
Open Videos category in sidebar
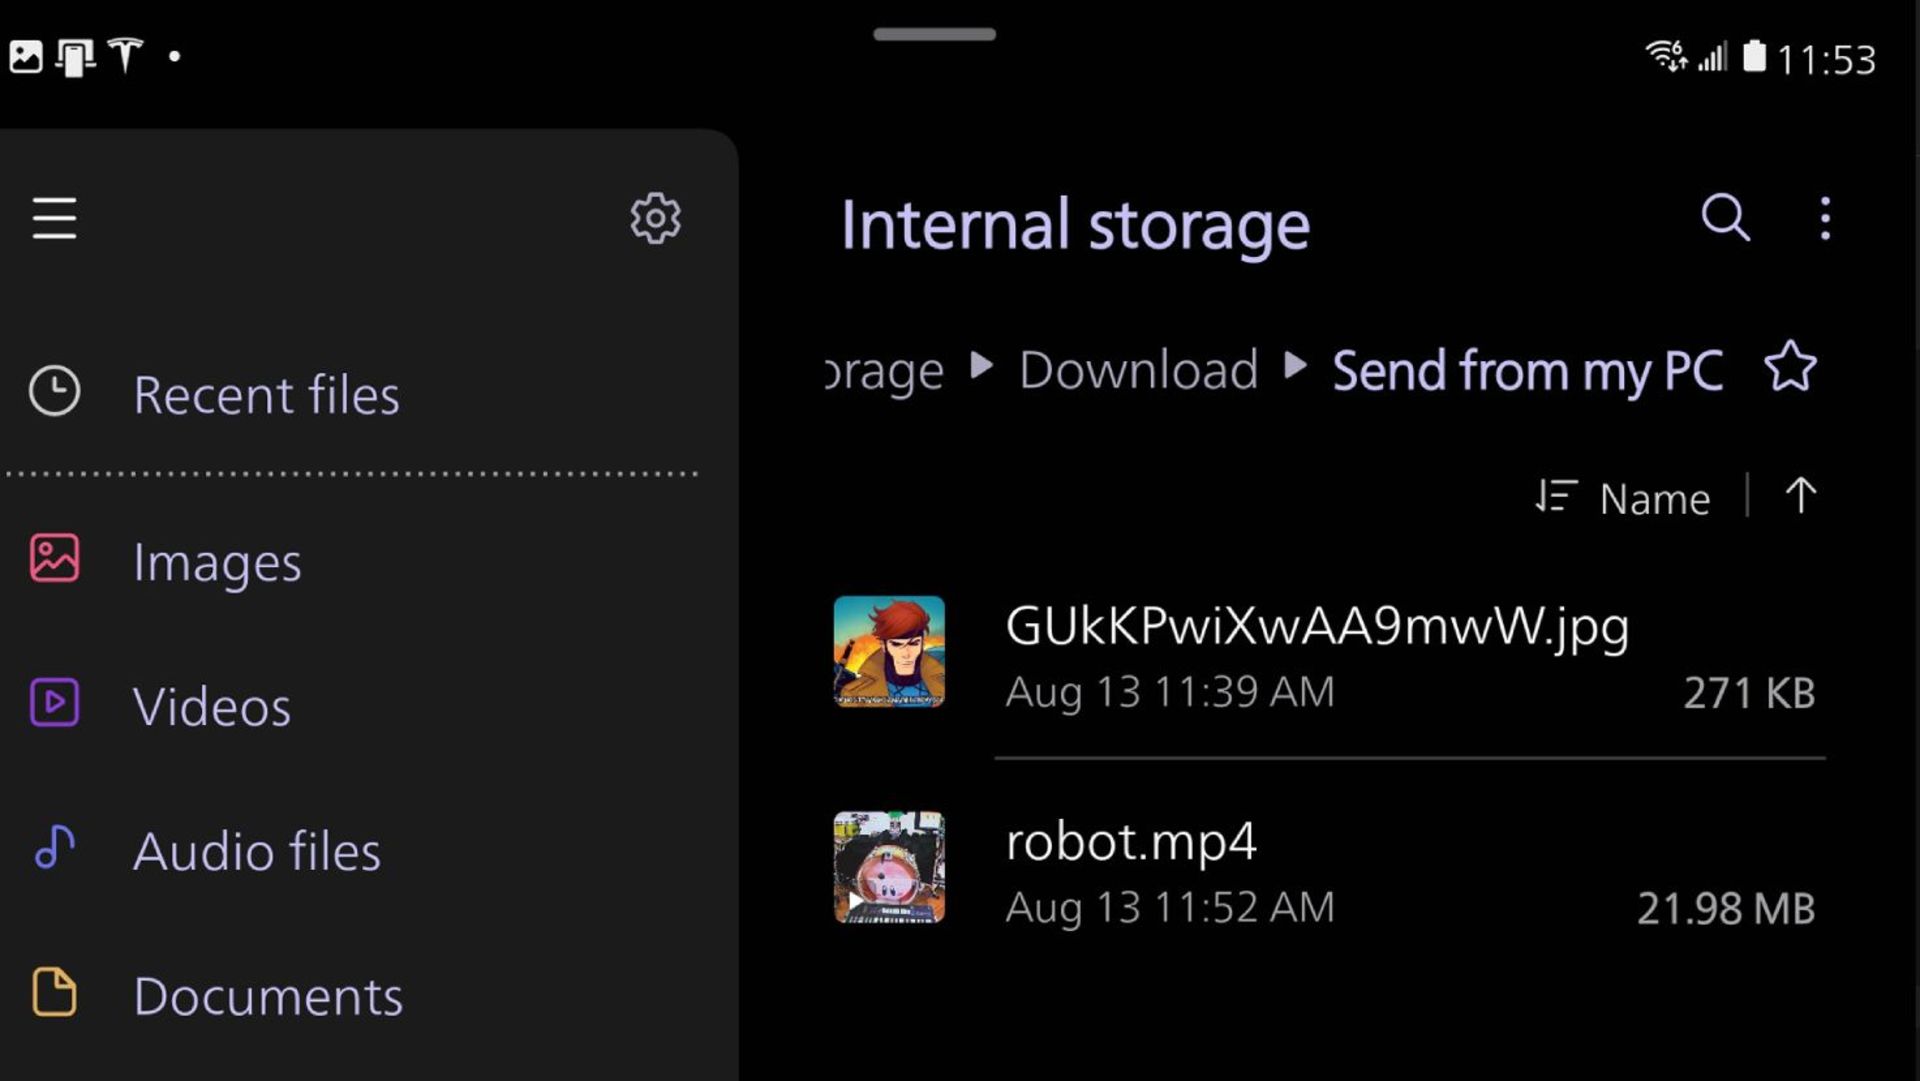coord(211,705)
